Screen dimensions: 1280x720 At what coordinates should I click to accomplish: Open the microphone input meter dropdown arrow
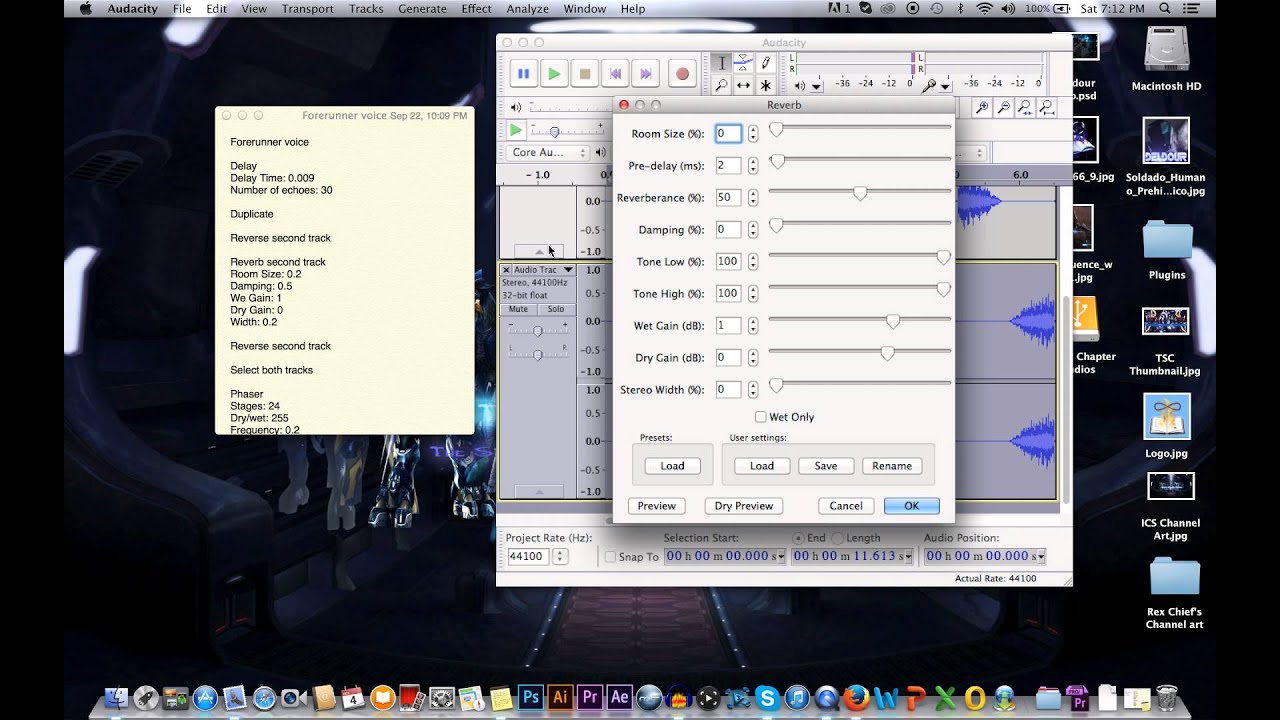pos(945,87)
